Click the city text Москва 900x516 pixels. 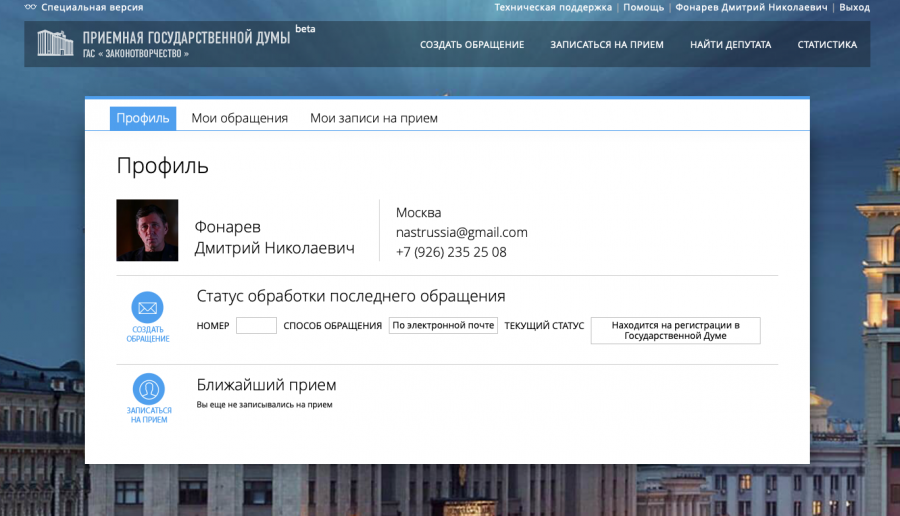pyautogui.click(x=418, y=212)
